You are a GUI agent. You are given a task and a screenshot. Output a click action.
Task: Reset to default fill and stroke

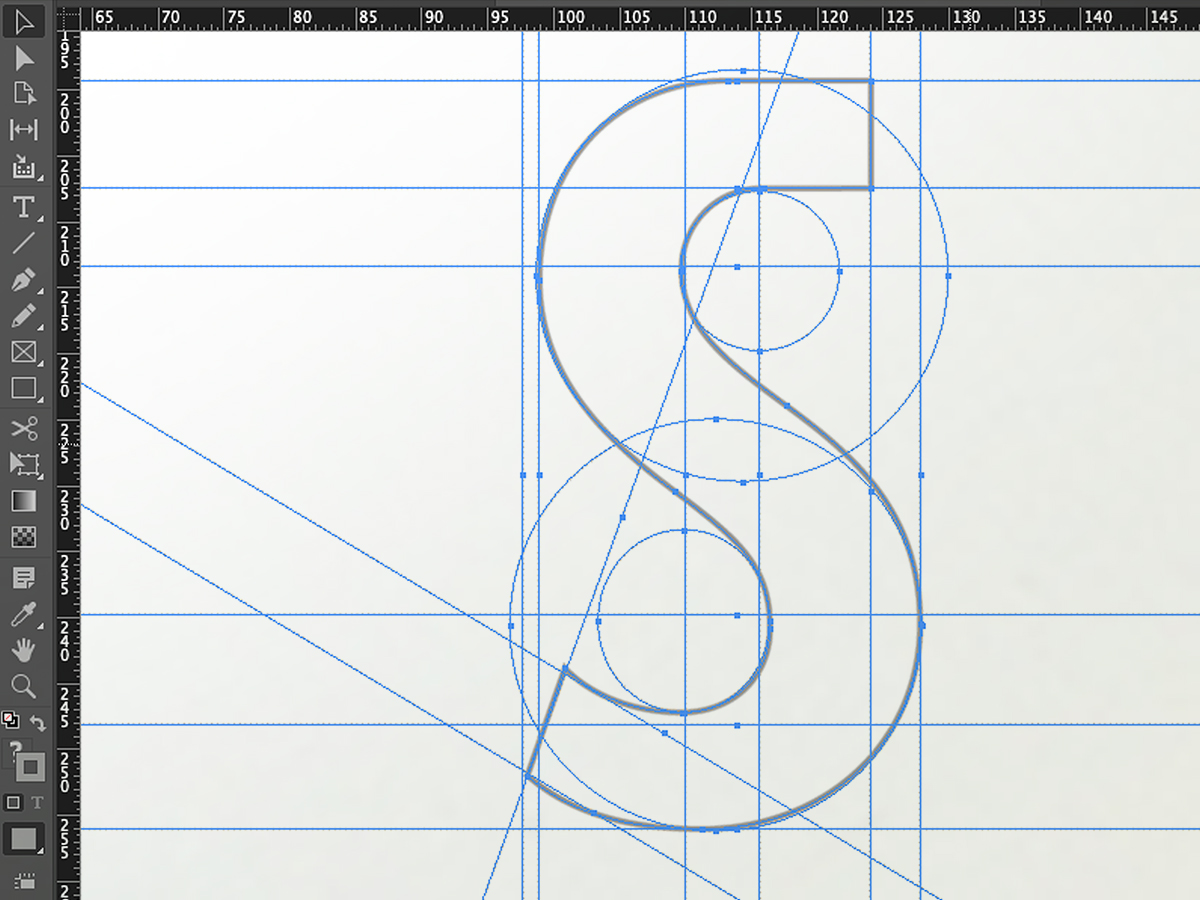10,720
